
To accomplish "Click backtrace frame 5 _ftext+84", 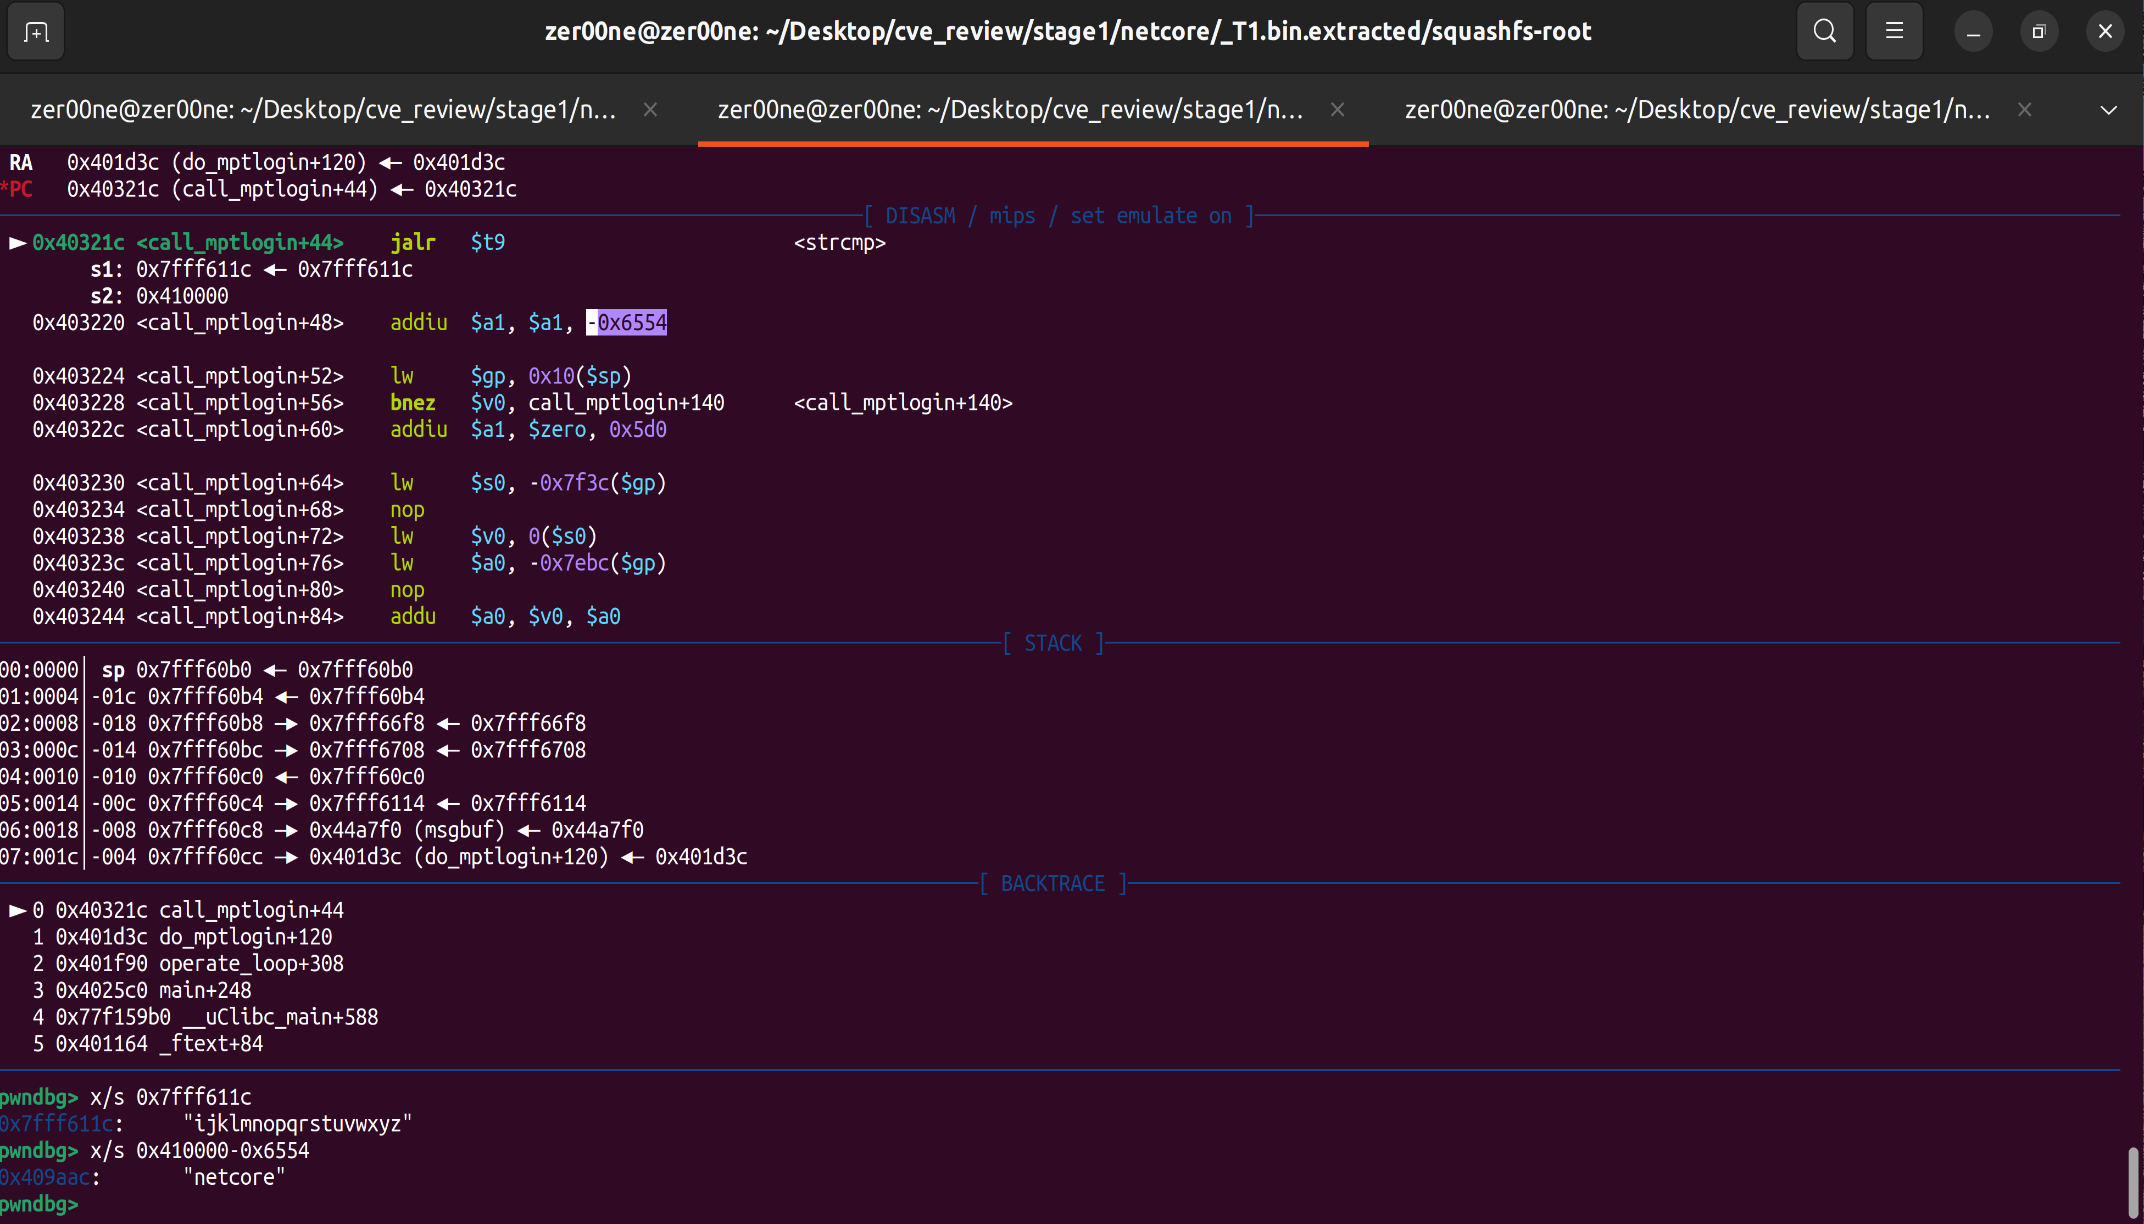I will [148, 1044].
